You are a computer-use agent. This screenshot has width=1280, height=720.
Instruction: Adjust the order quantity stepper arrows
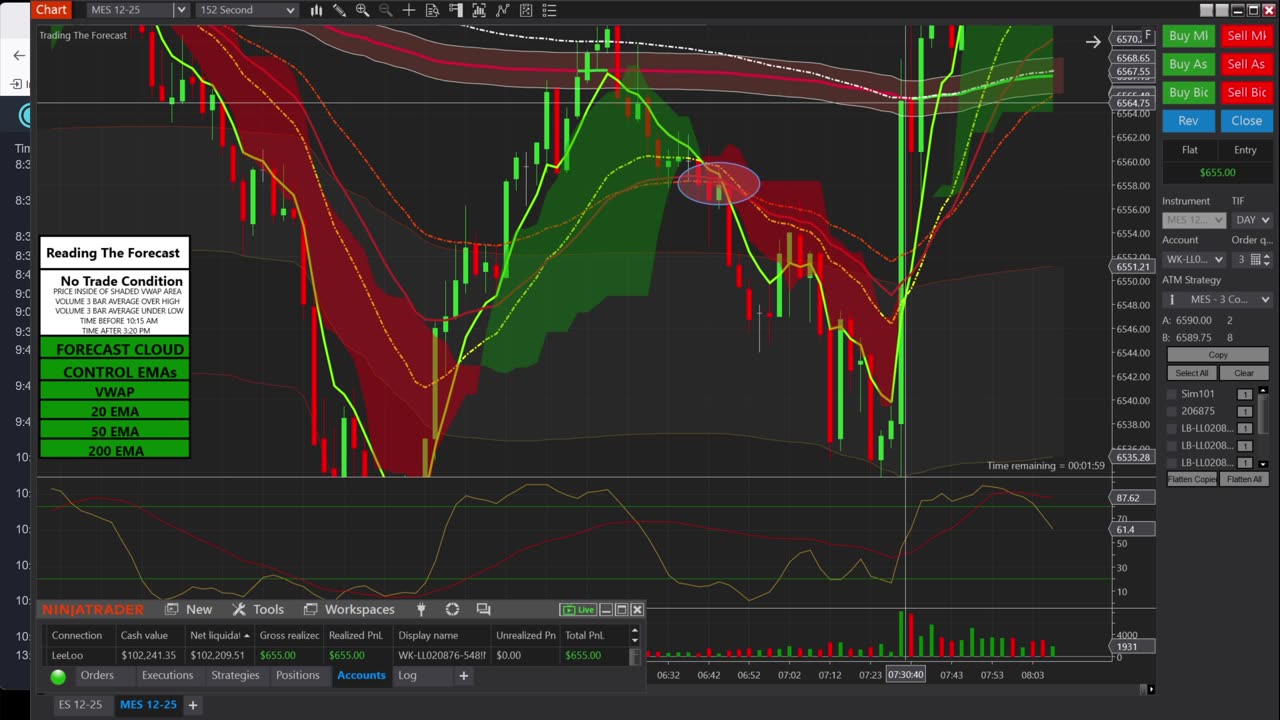(1268, 259)
